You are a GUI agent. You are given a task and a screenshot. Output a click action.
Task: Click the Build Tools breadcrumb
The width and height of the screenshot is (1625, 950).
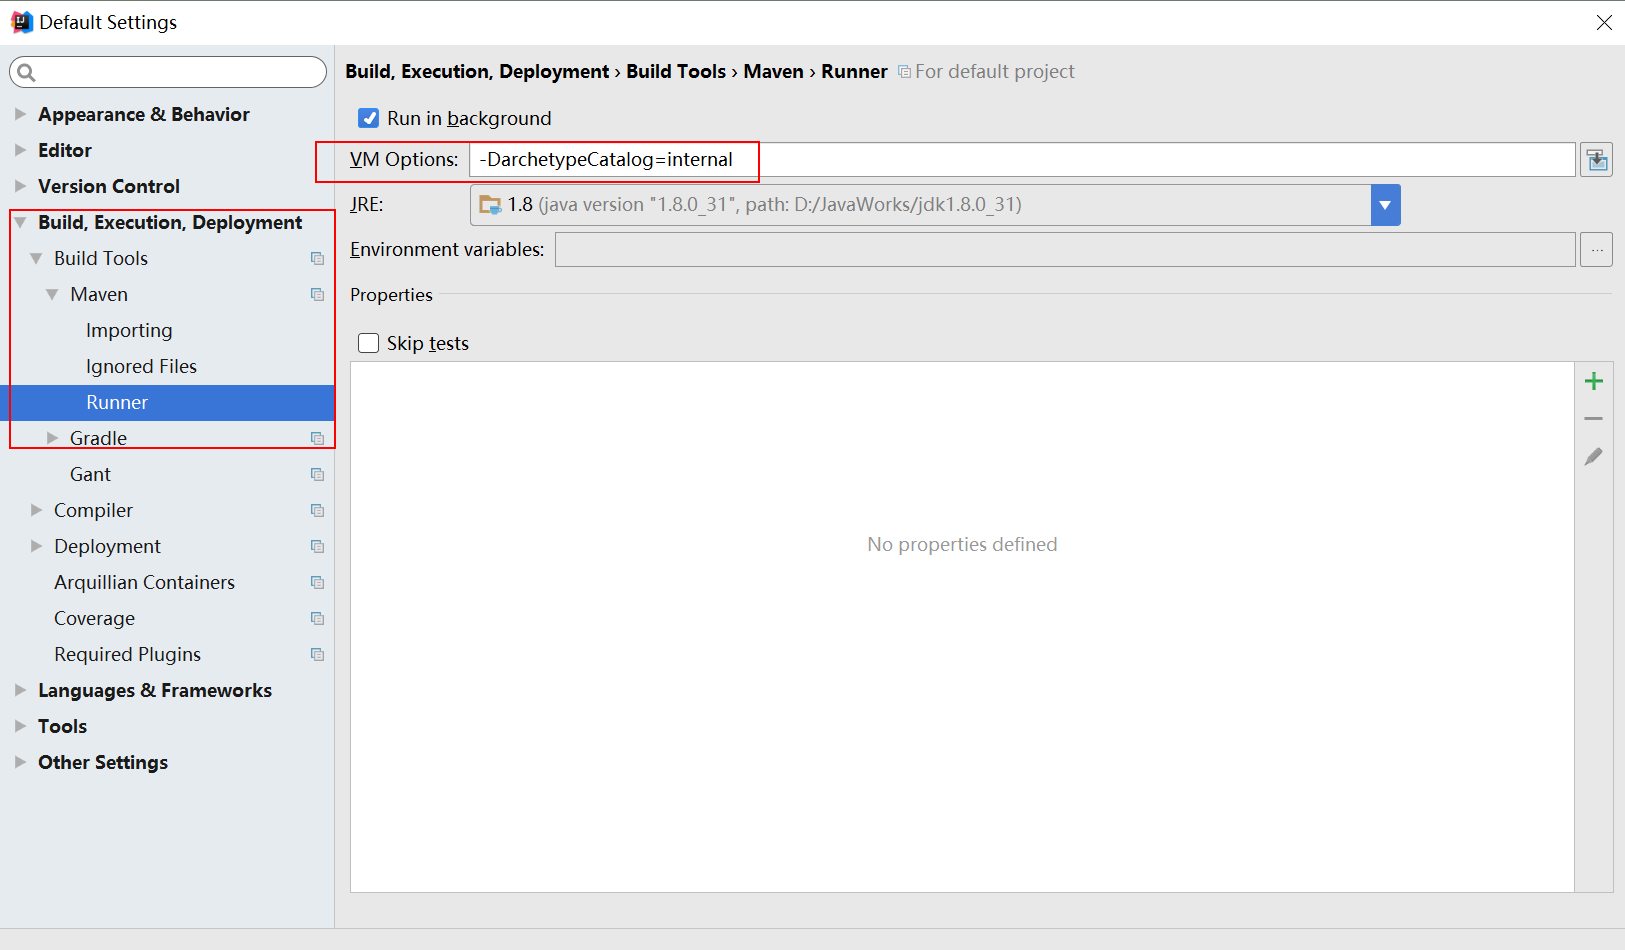tap(676, 72)
